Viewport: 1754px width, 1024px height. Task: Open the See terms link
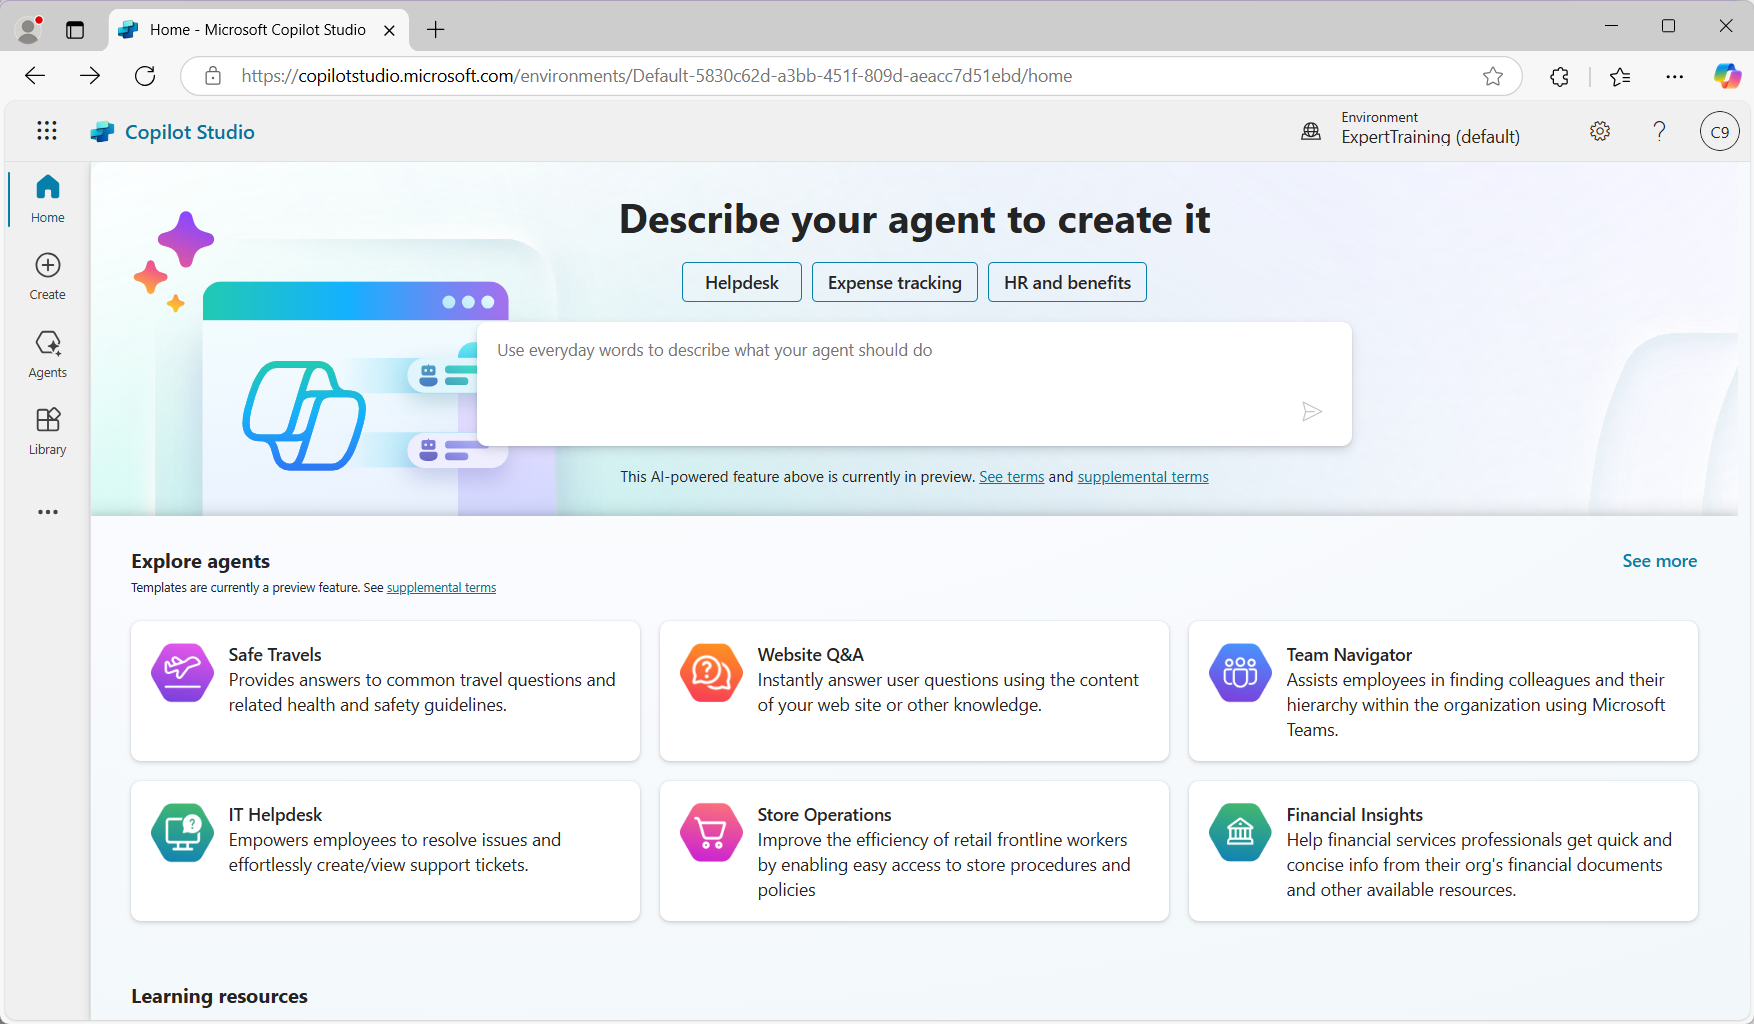(1011, 477)
